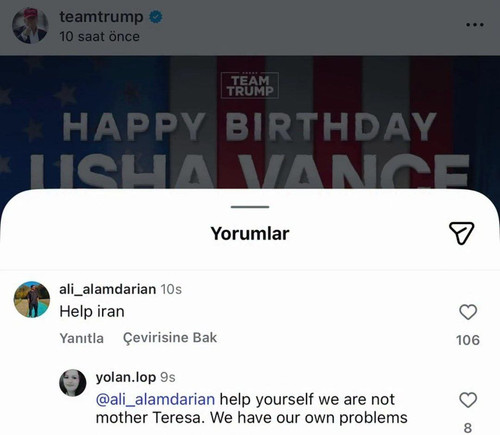
Task: View the 8 likes on reply
Action: [468, 428]
